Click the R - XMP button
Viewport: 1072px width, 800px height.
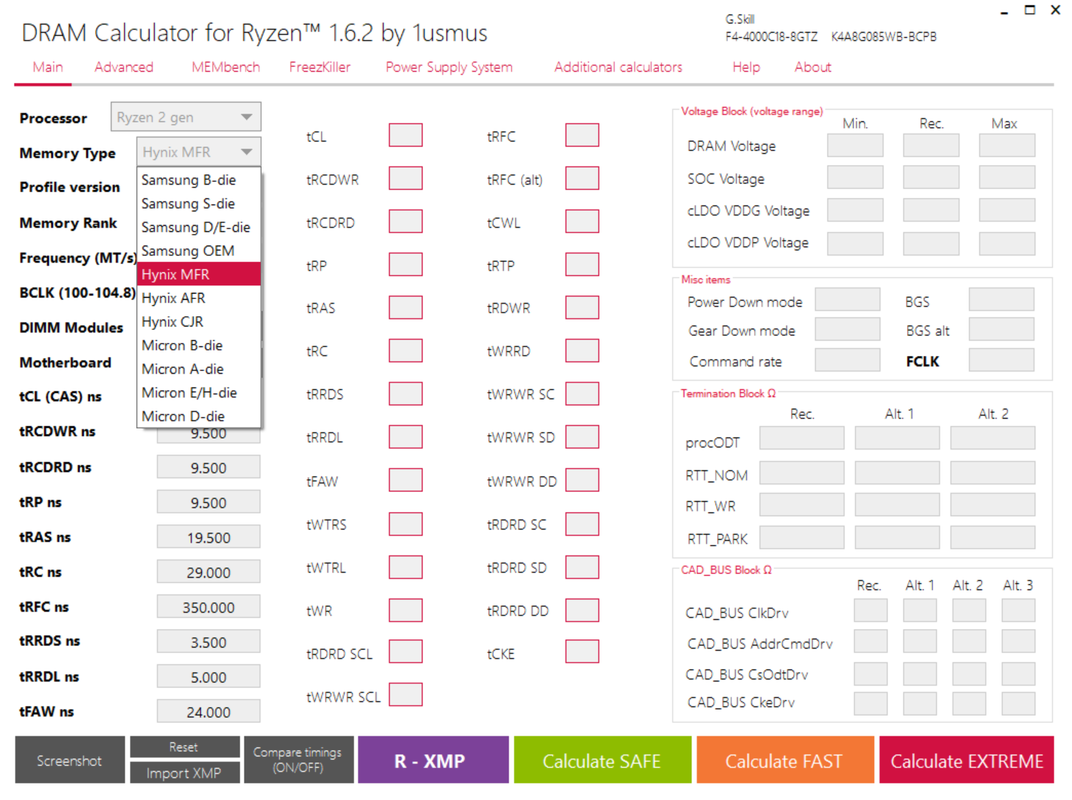click(x=433, y=760)
